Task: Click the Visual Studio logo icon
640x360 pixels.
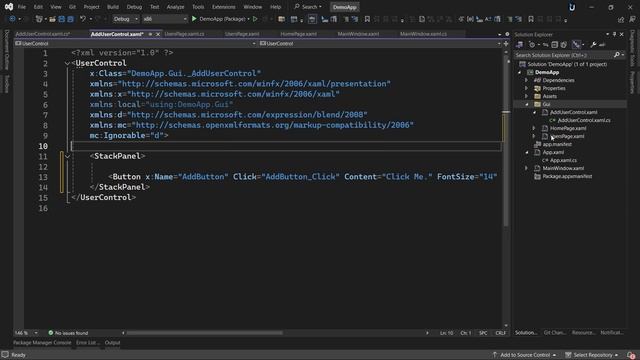Action: pos(9,7)
